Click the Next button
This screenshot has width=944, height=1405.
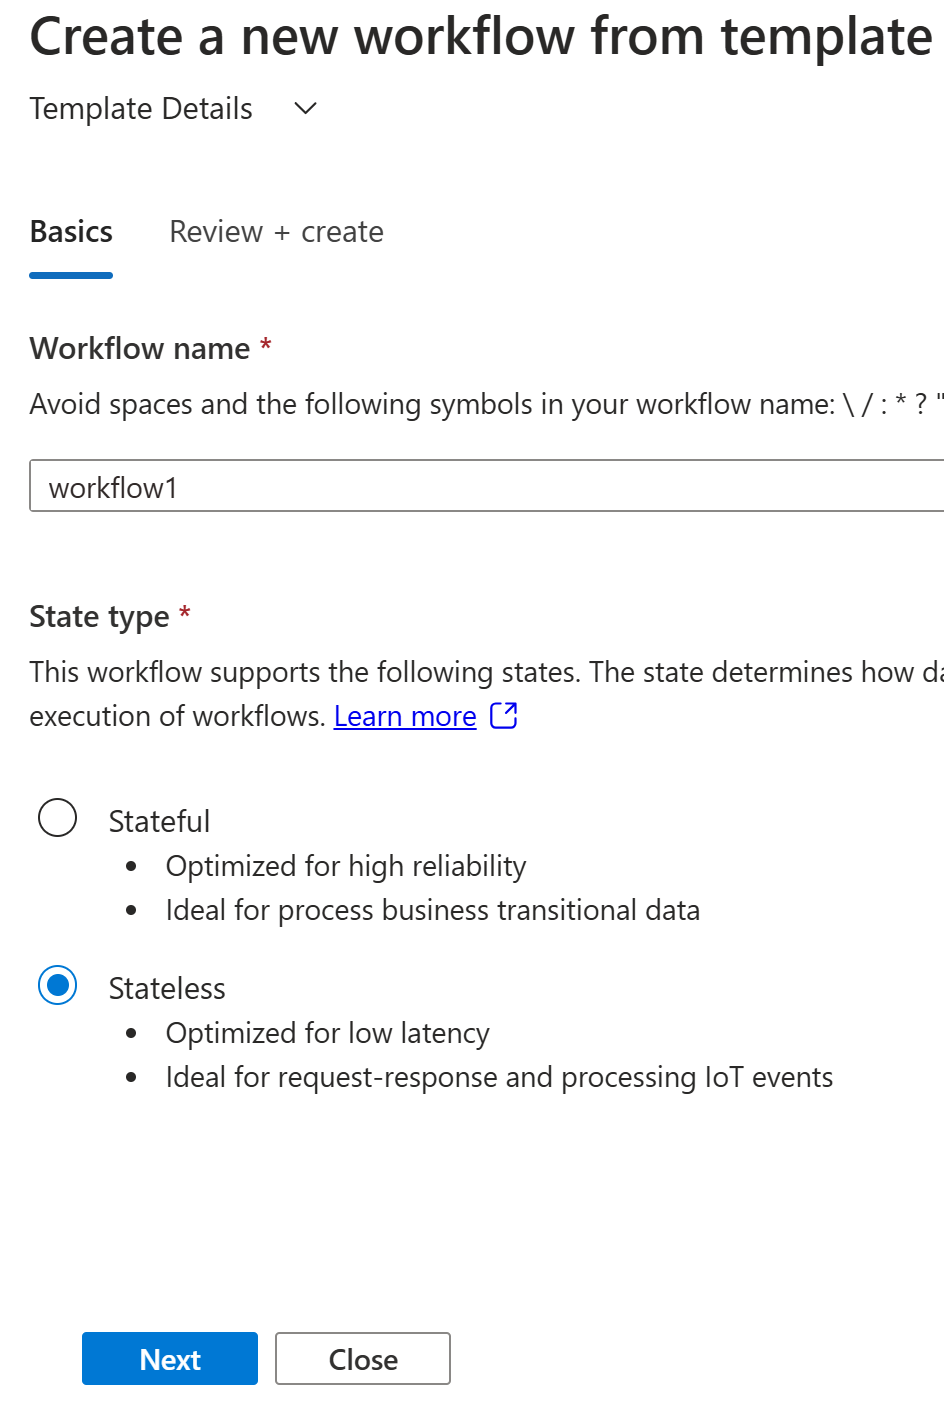coord(170,1359)
